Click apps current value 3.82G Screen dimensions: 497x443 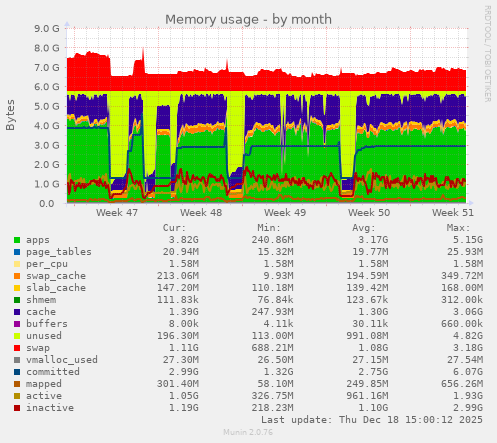pyautogui.click(x=183, y=240)
